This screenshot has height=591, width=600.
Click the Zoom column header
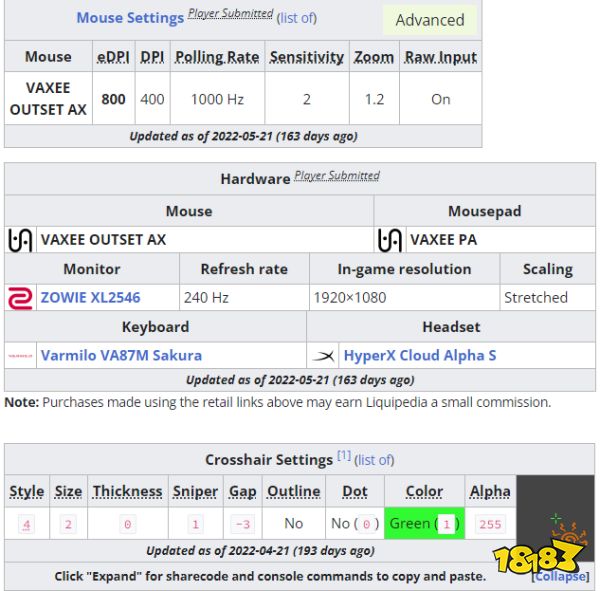point(374,57)
